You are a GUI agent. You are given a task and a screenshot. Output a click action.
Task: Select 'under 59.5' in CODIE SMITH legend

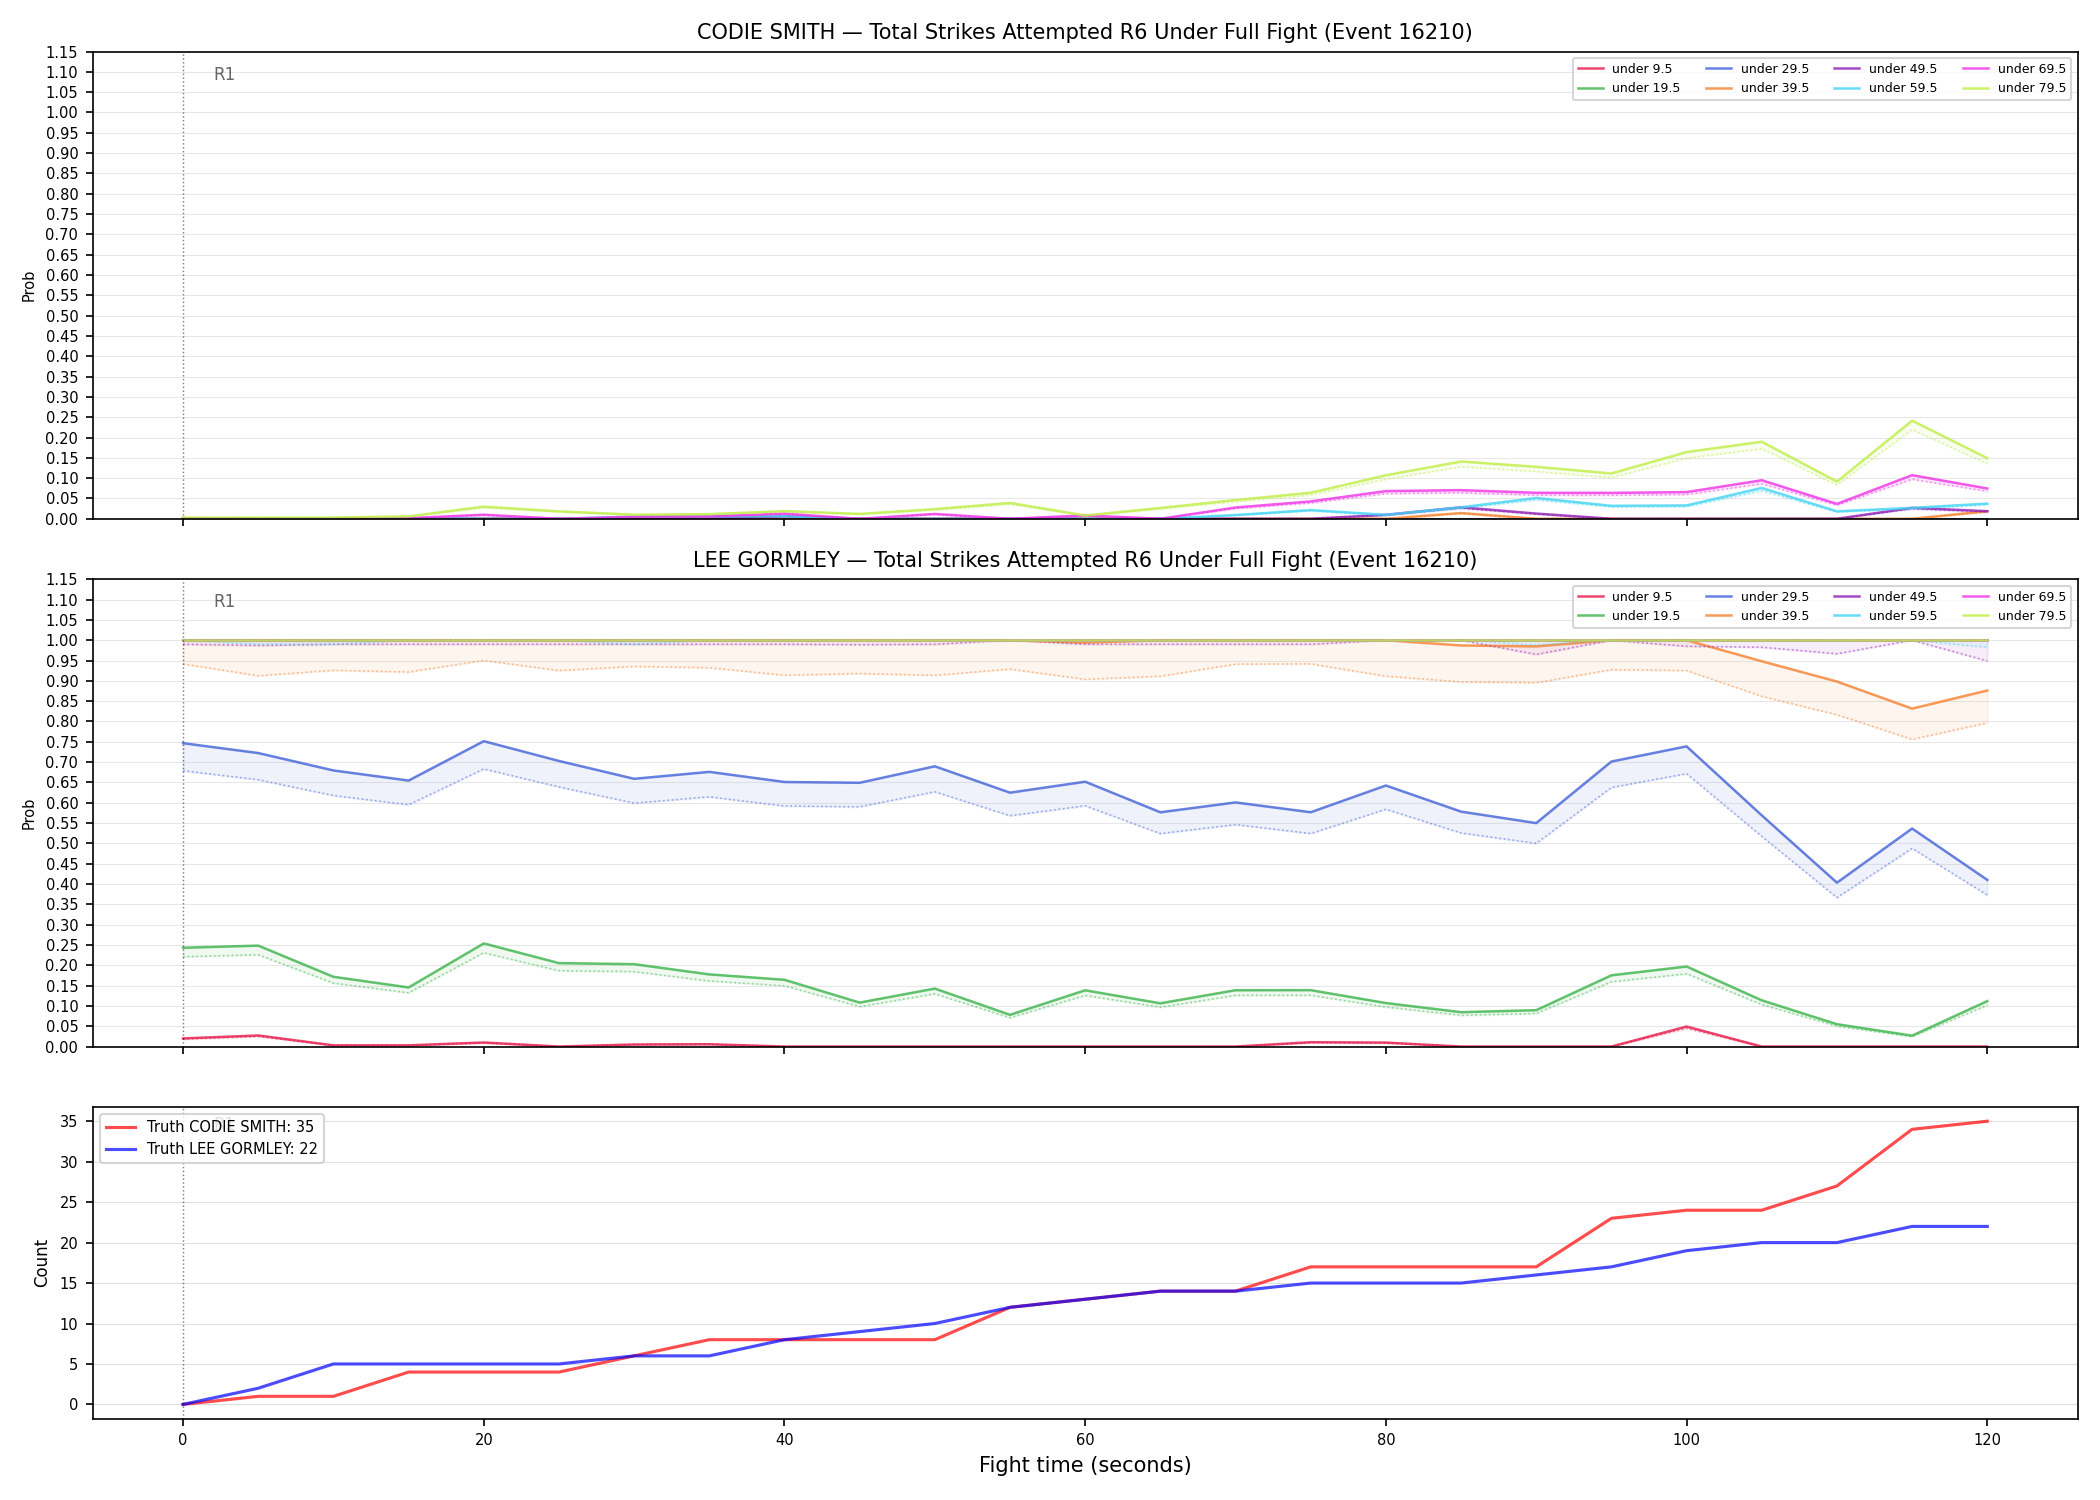(x=1885, y=88)
